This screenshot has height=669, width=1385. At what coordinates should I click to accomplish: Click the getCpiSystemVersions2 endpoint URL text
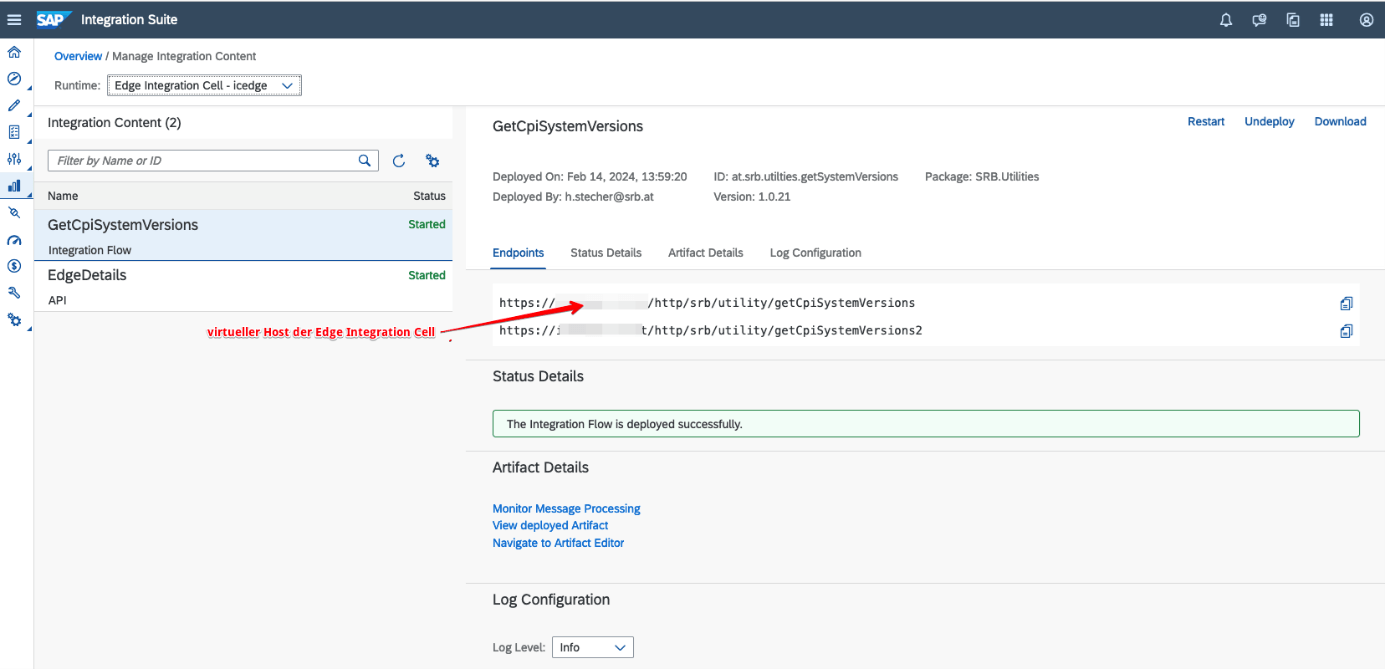tap(711, 331)
